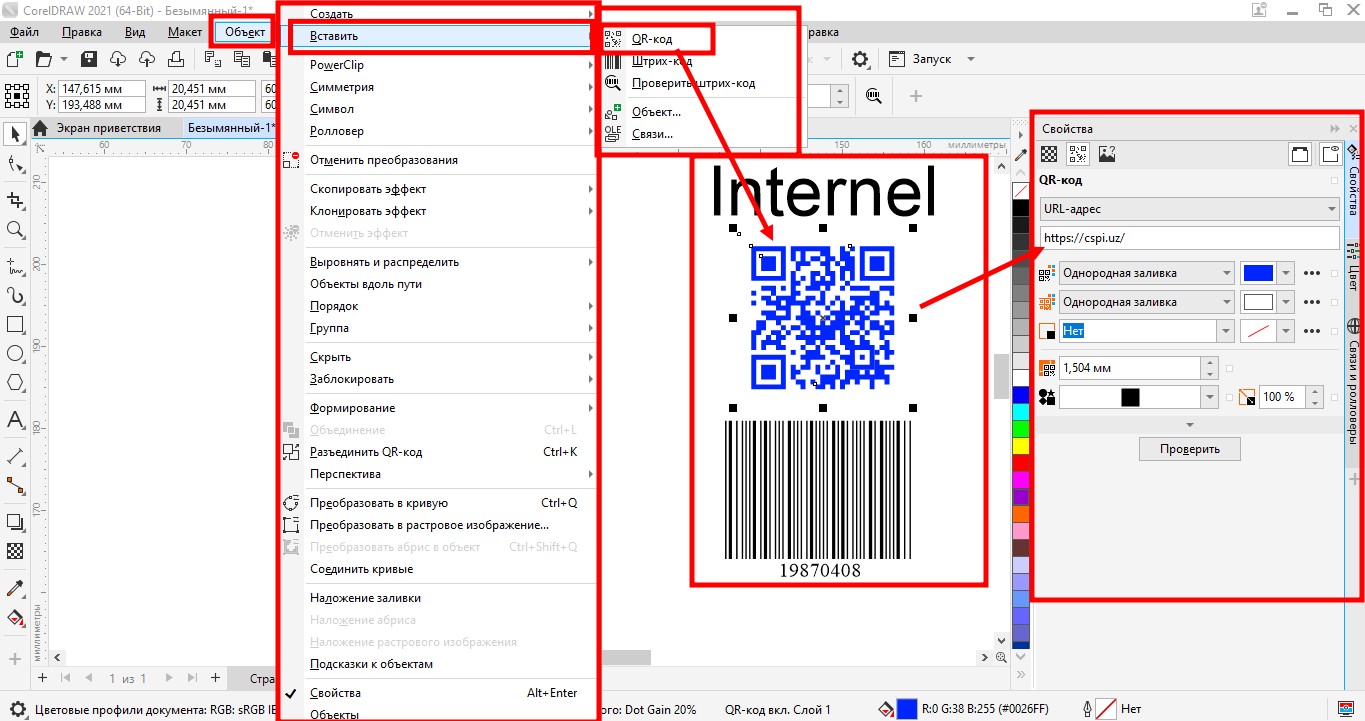Open the Запуск launcher dropdown
This screenshot has width=1365, height=721.
[x=971, y=59]
